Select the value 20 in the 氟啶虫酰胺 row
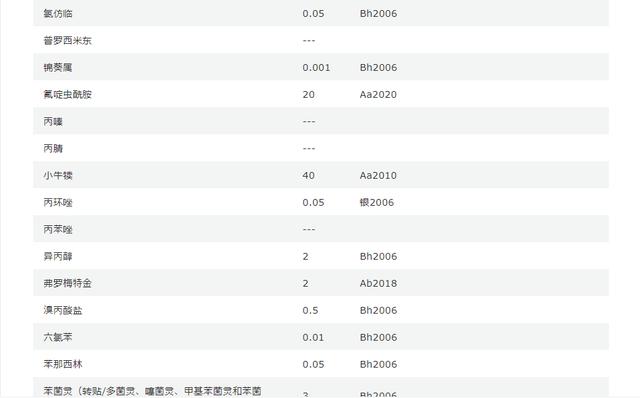Screen dimensions: 640x398 308,94
